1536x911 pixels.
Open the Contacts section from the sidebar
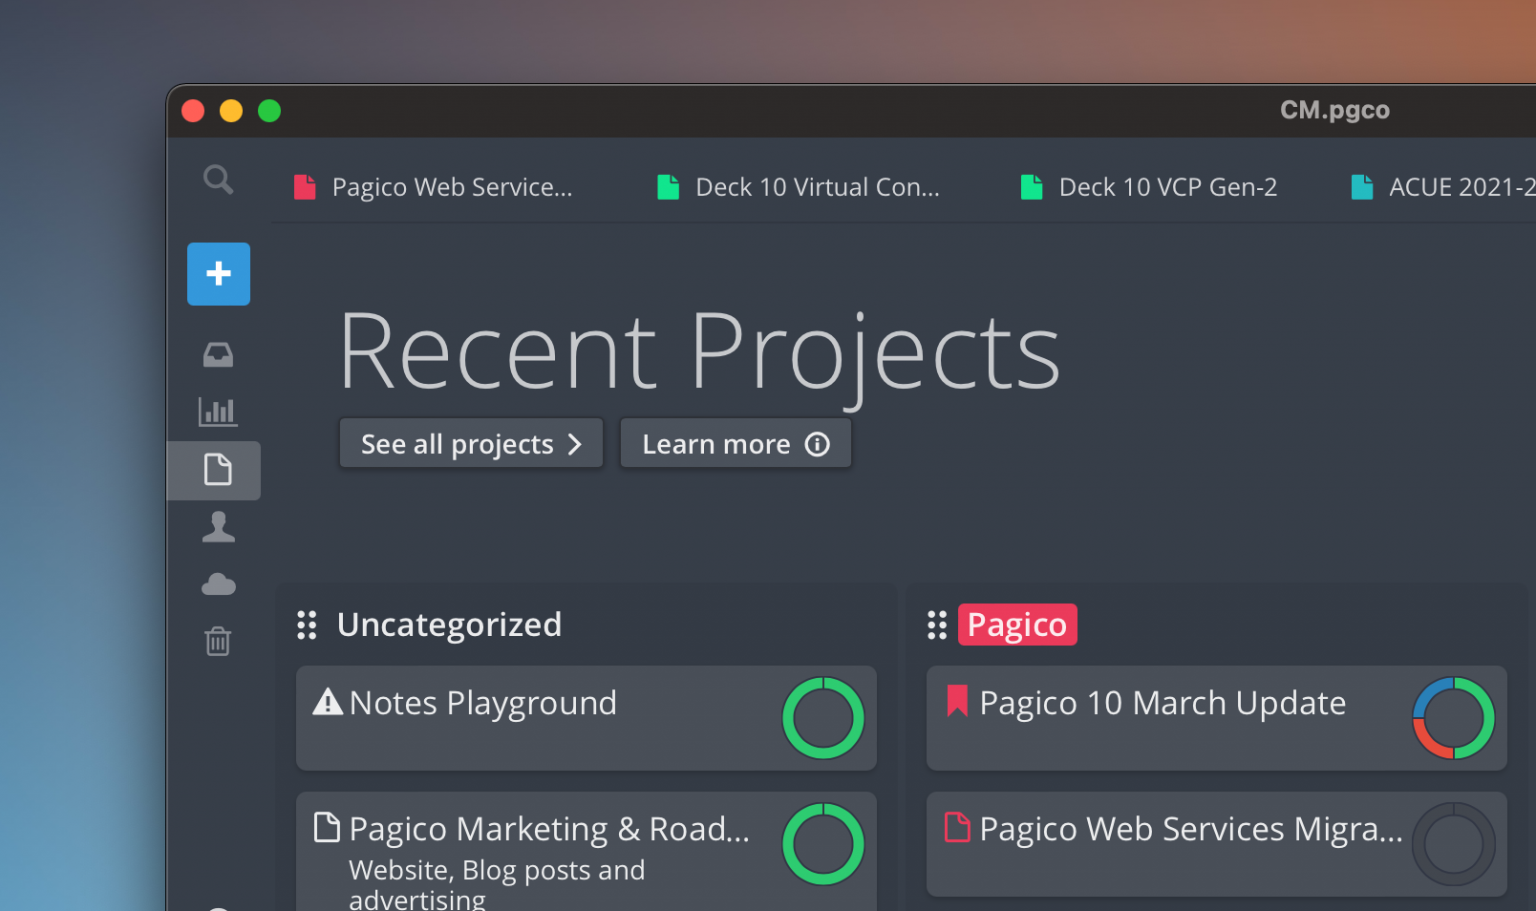pyautogui.click(x=218, y=526)
